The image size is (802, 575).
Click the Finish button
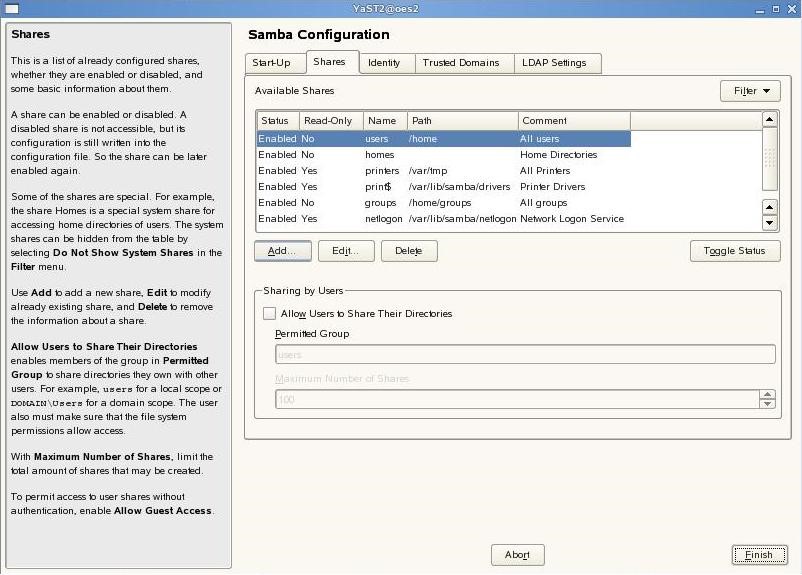click(x=759, y=555)
